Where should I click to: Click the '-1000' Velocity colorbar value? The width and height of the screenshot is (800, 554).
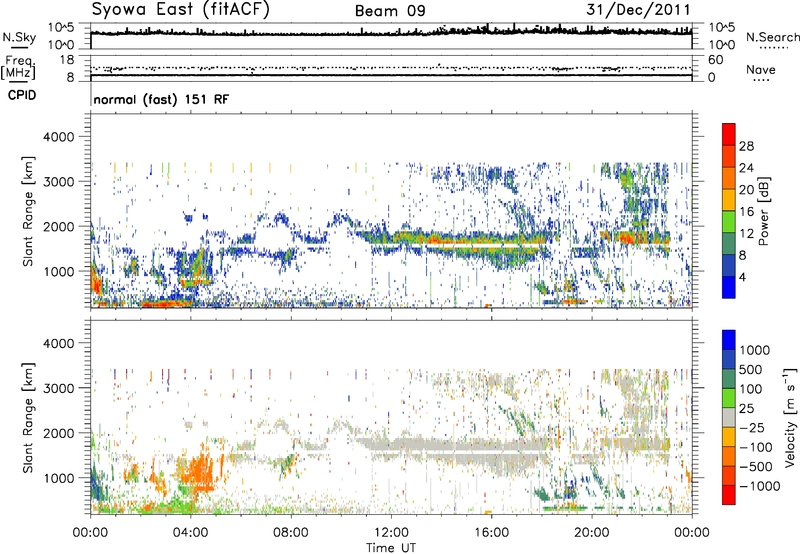[759, 486]
